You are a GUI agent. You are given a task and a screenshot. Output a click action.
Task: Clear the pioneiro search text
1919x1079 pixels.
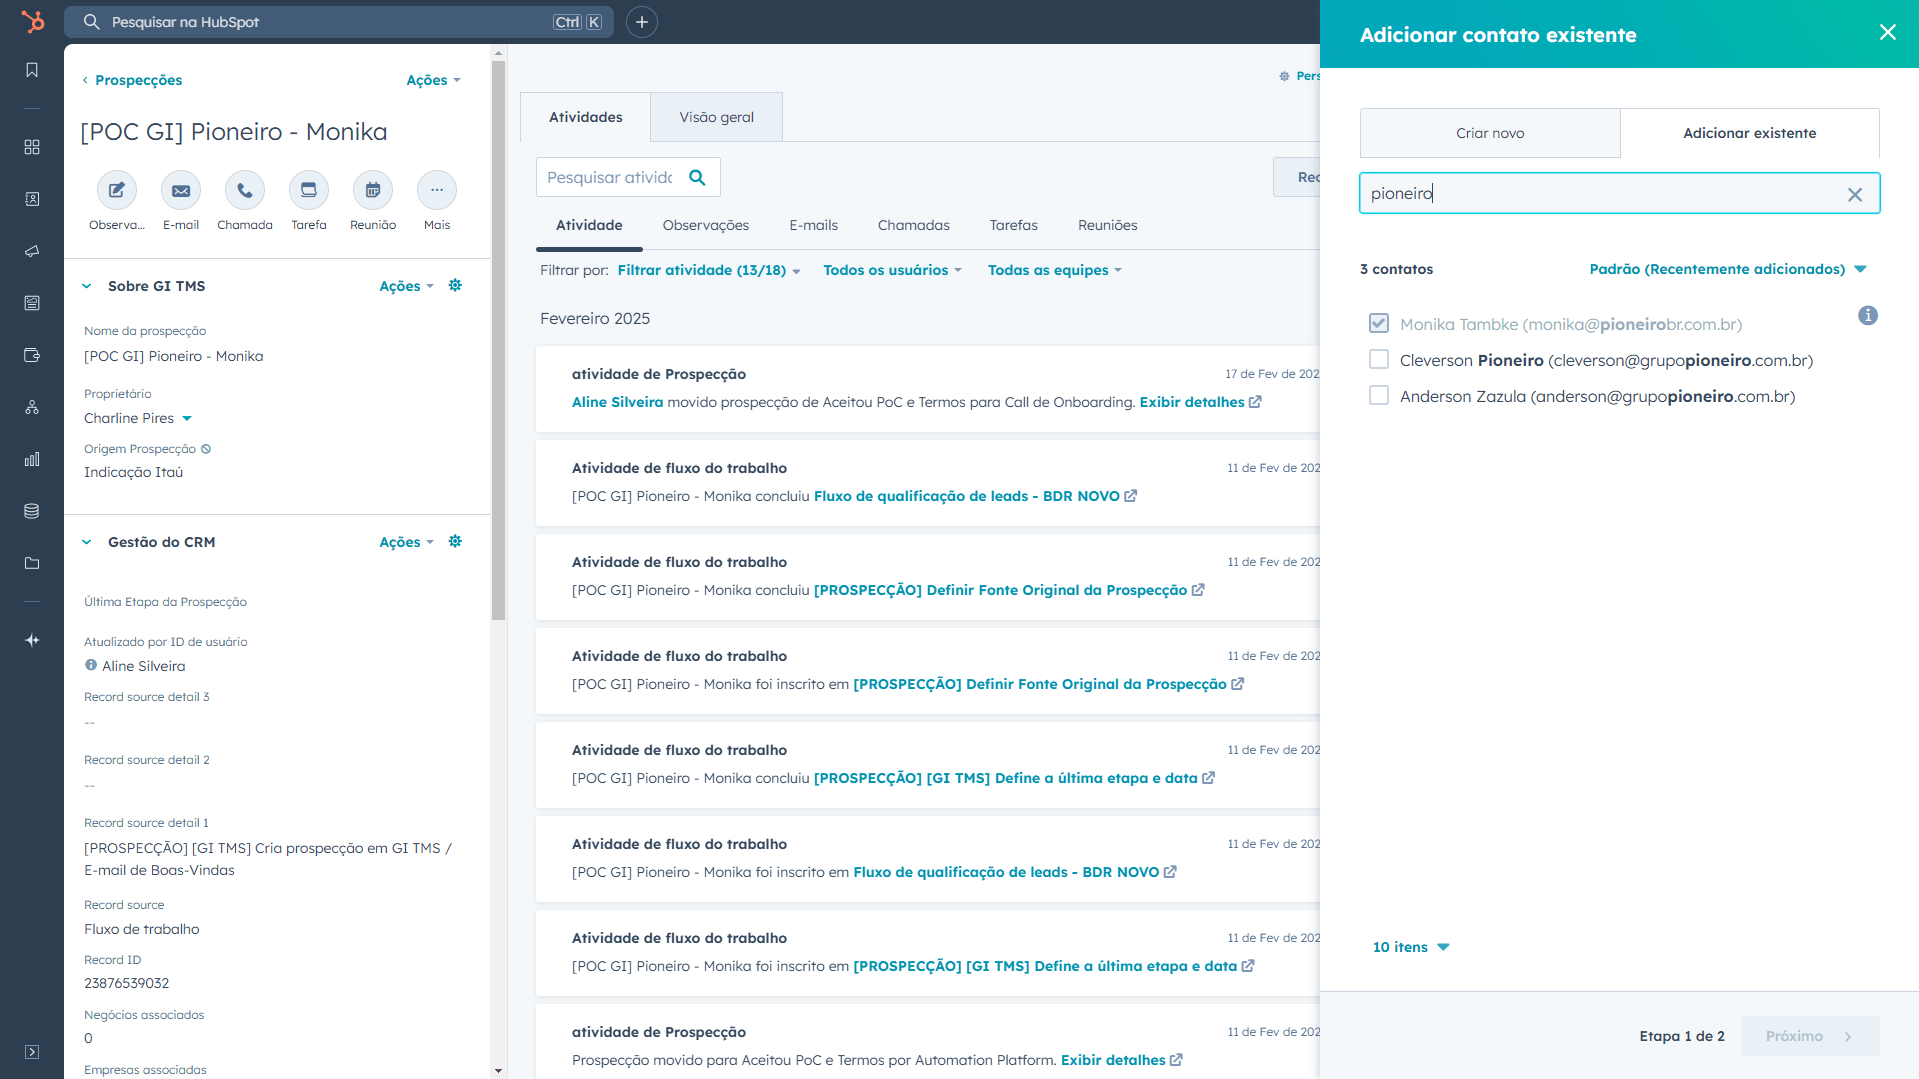click(1855, 194)
